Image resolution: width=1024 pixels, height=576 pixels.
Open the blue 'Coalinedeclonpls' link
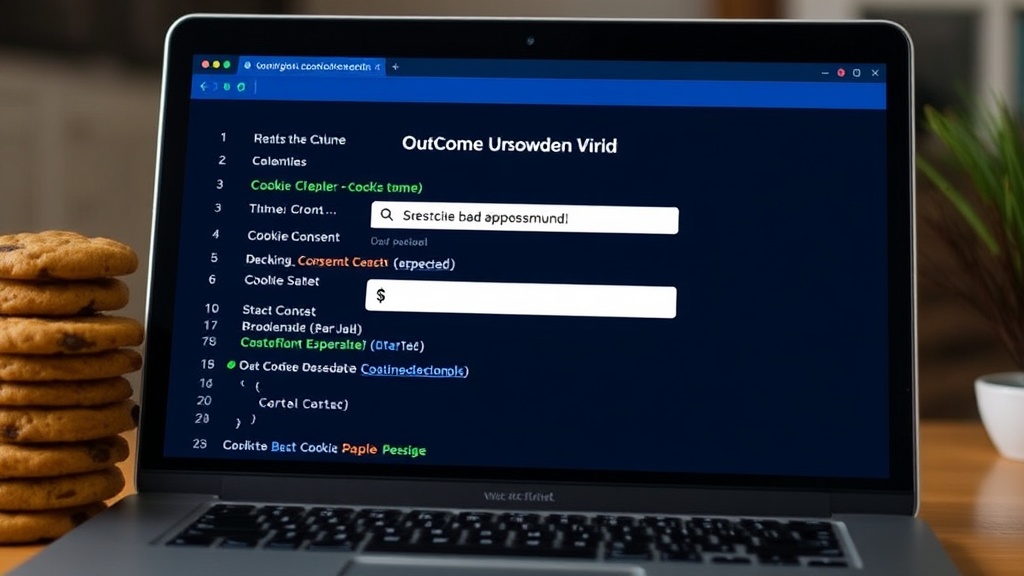pyautogui.click(x=414, y=370)
